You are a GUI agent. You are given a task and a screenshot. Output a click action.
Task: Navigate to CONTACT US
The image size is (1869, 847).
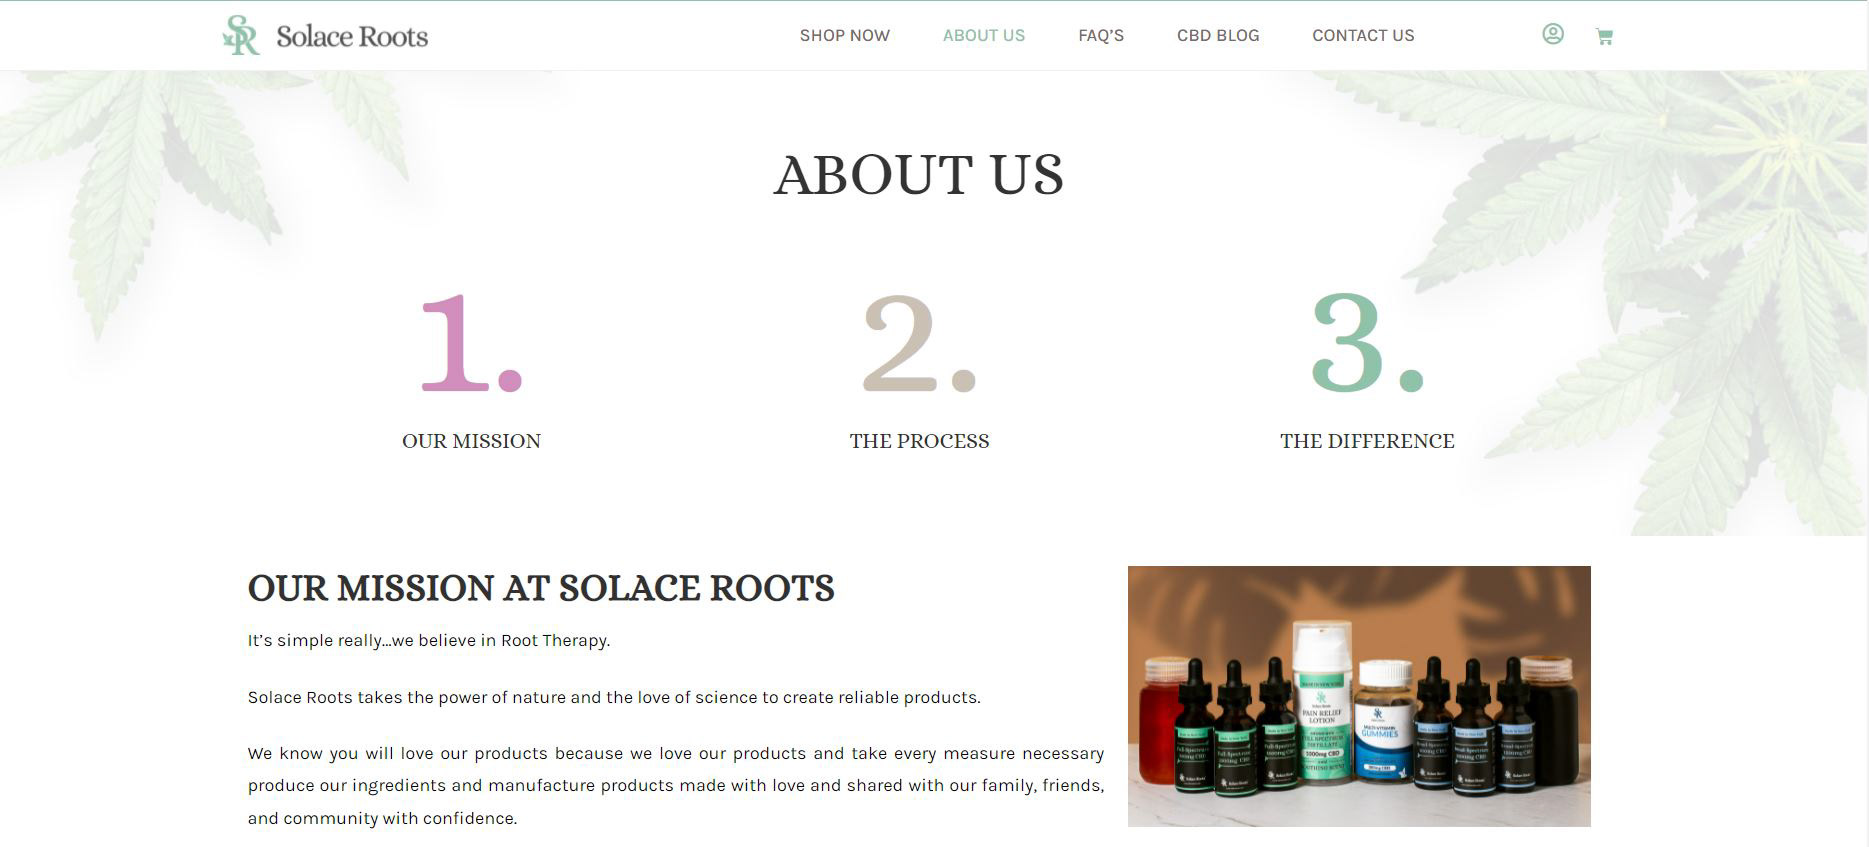pos(1363,36)
